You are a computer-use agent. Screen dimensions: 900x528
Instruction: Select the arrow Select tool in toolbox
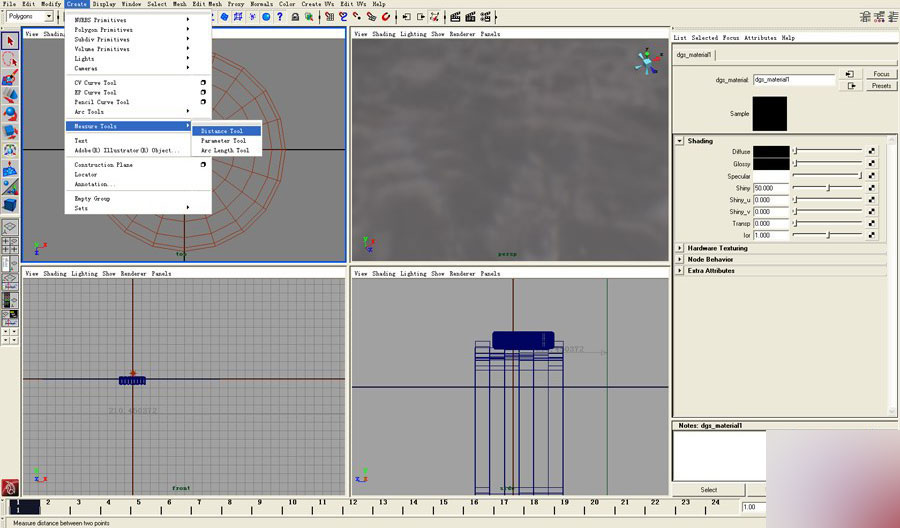point(10,40)
